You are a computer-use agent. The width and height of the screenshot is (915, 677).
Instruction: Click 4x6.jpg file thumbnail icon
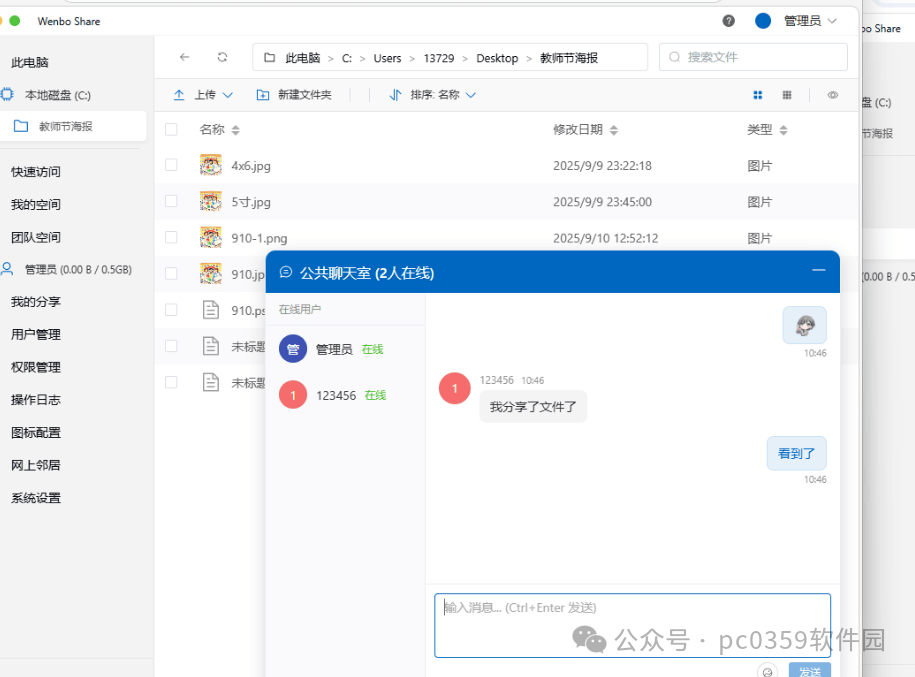click(x=210, y=165)
